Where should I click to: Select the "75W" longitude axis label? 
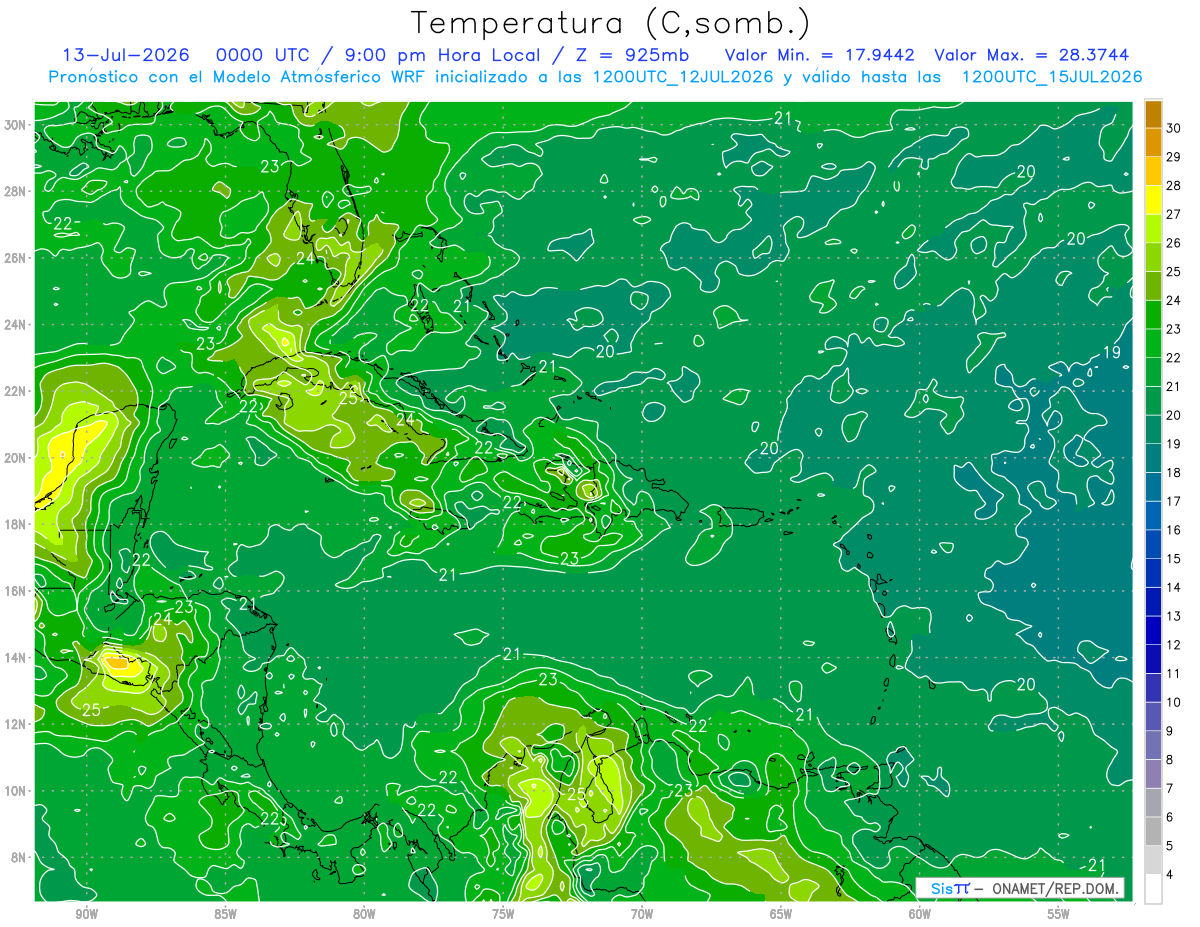503,914
